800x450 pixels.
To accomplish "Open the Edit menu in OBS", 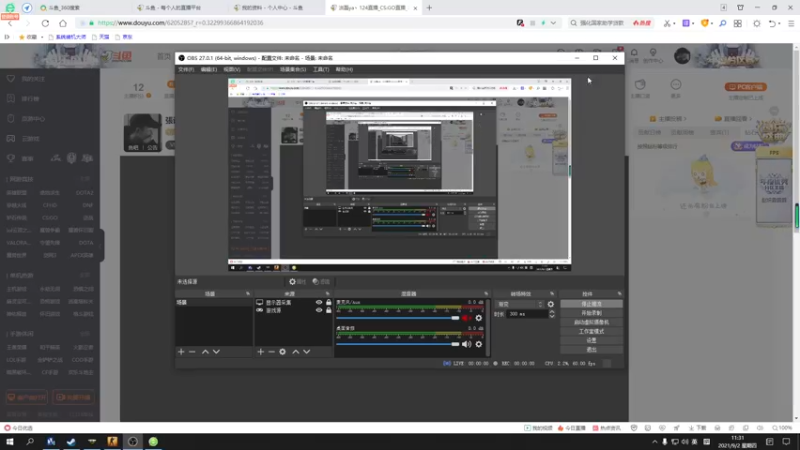I will pos(208,69).
